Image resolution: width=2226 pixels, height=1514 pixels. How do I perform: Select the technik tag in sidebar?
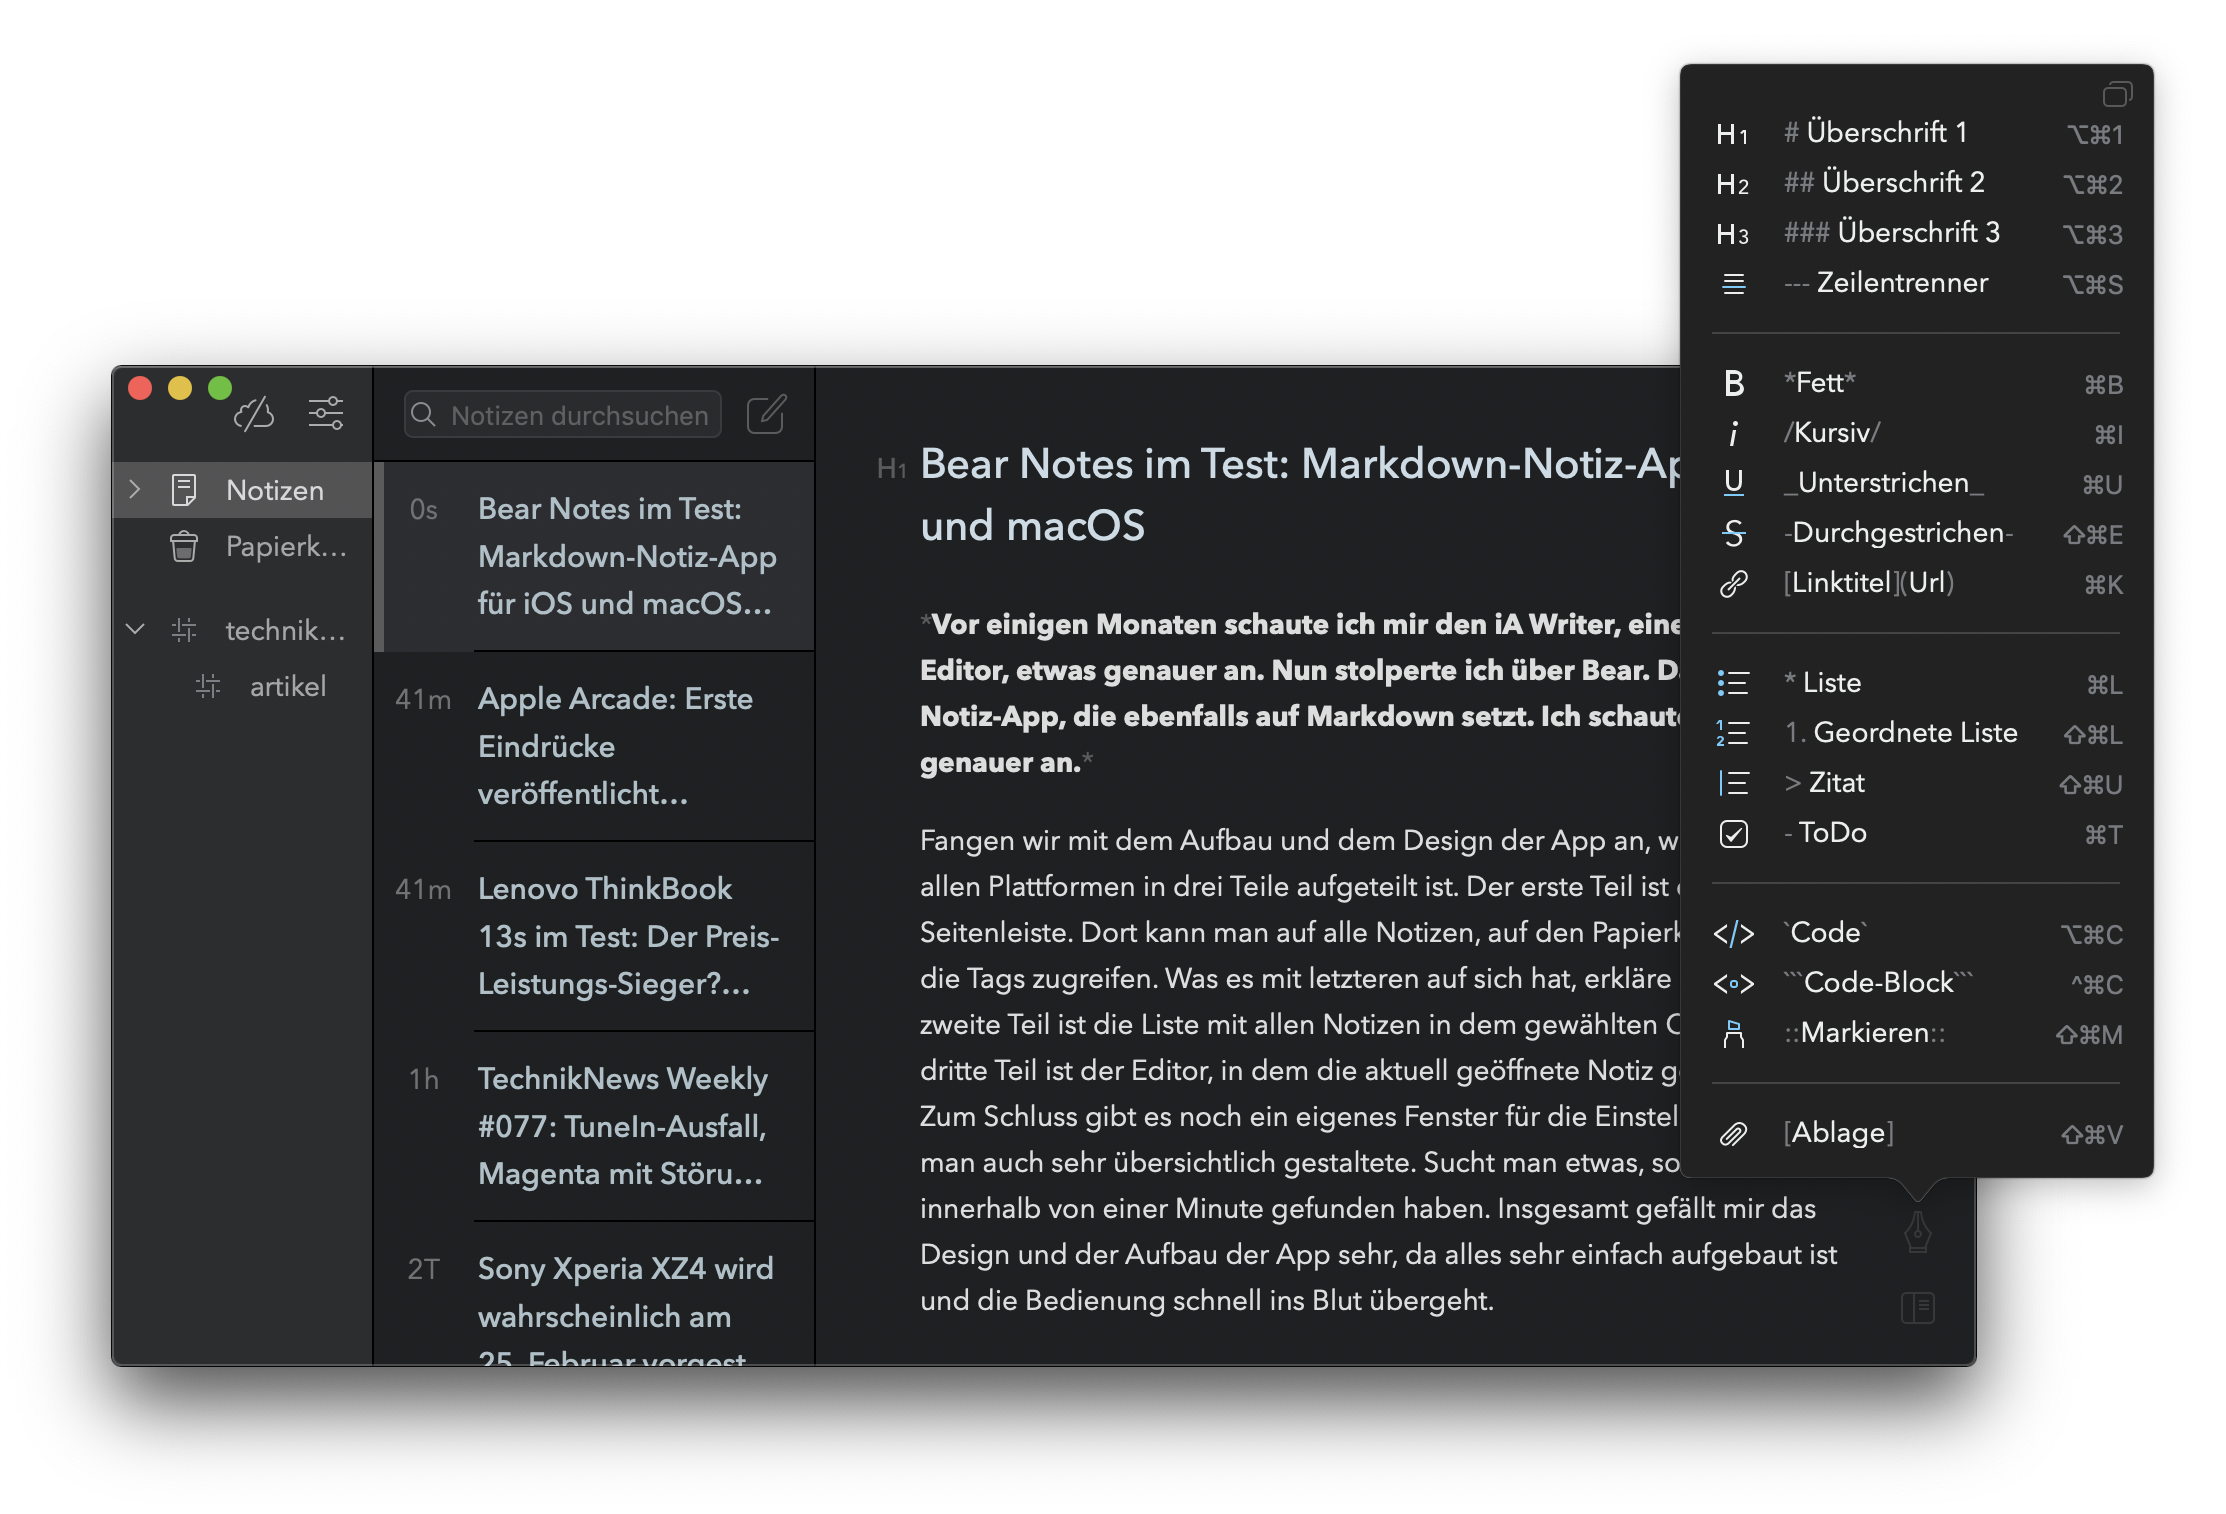coord(243,630)
